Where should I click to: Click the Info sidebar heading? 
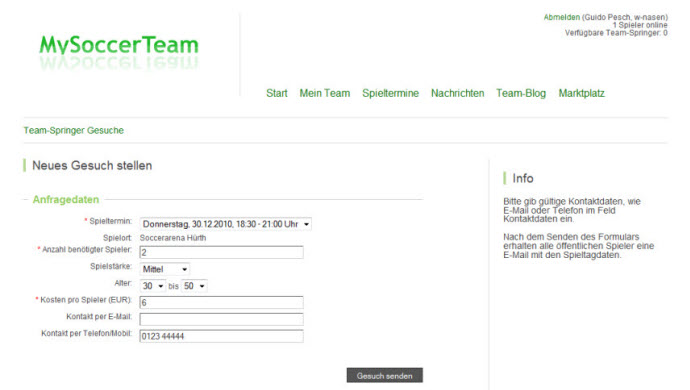click(523, 178)
